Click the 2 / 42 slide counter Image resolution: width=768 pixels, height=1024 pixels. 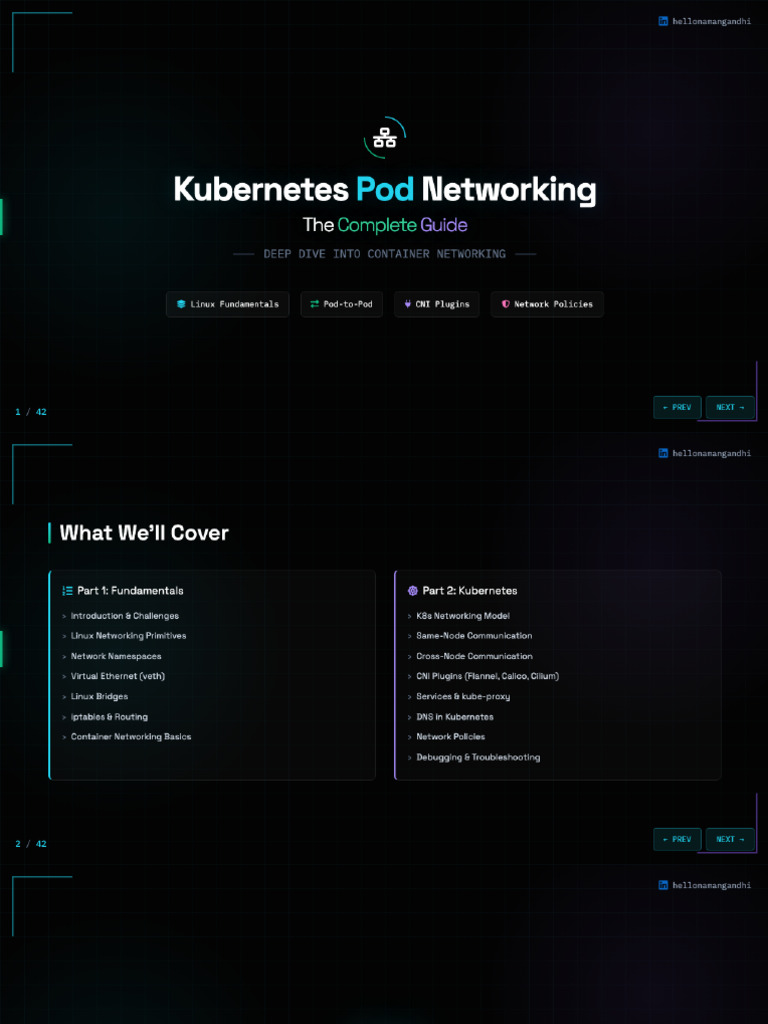[x=31, y=844]
